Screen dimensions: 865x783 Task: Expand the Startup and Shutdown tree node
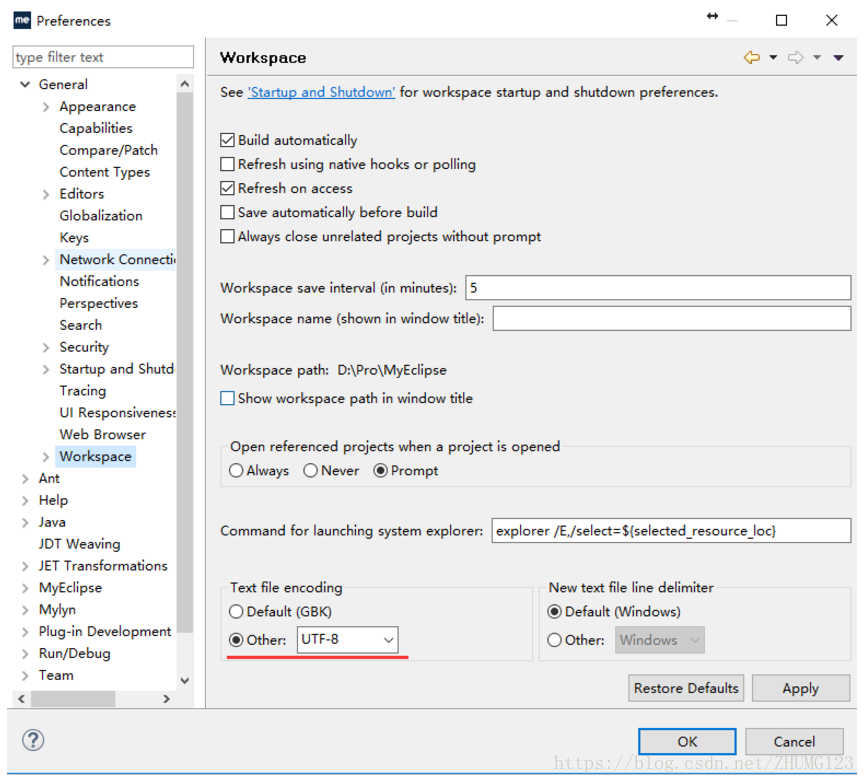click(x=46, y=369)
